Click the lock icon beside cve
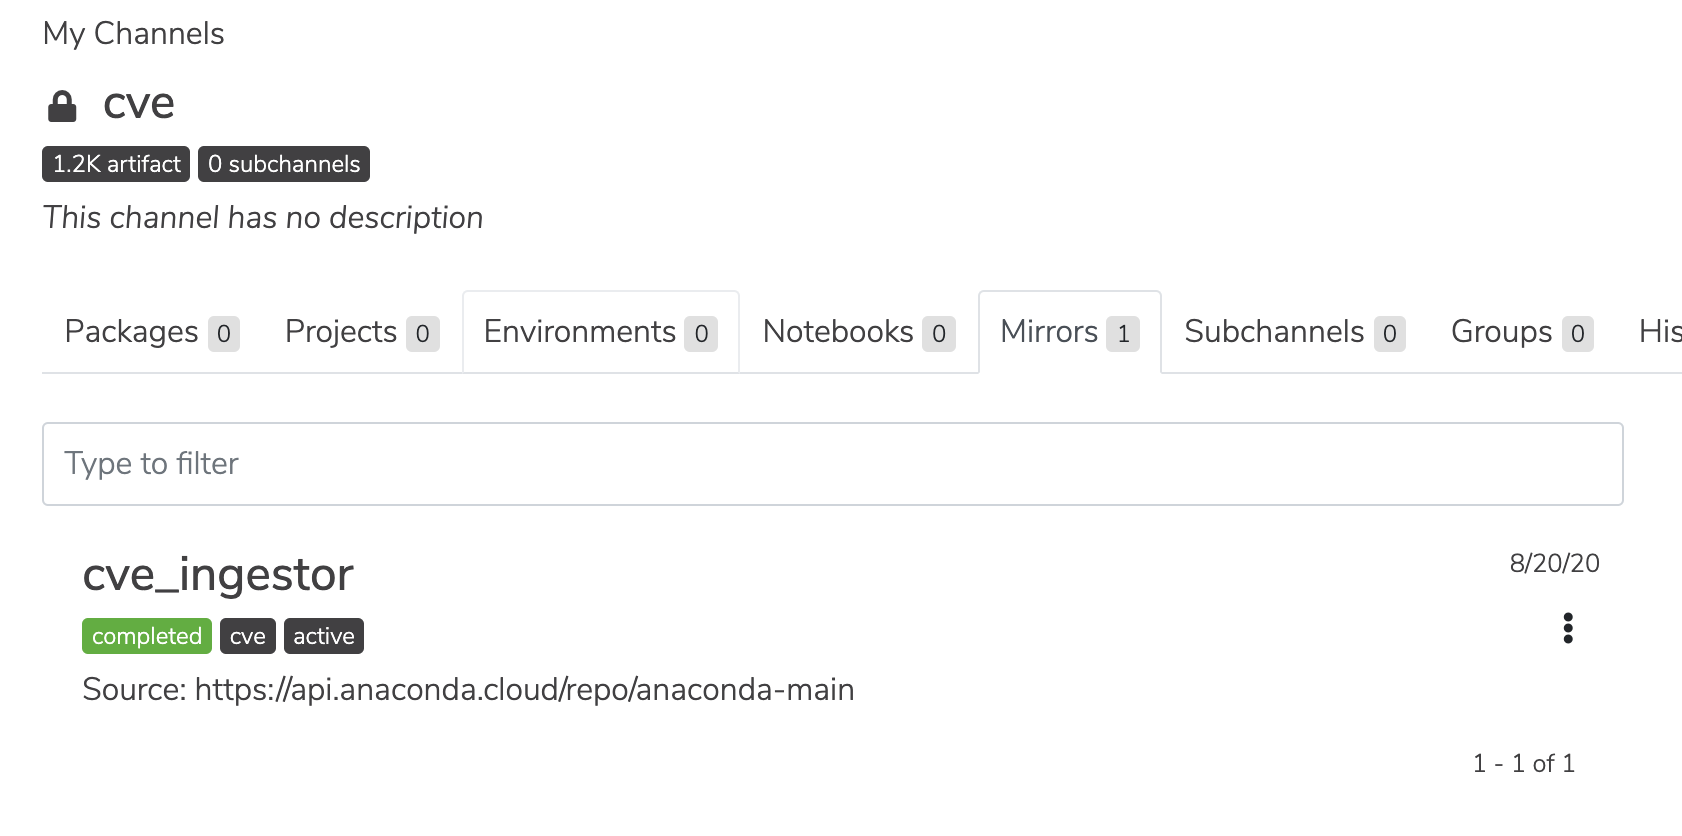 (x=62, y=106)
